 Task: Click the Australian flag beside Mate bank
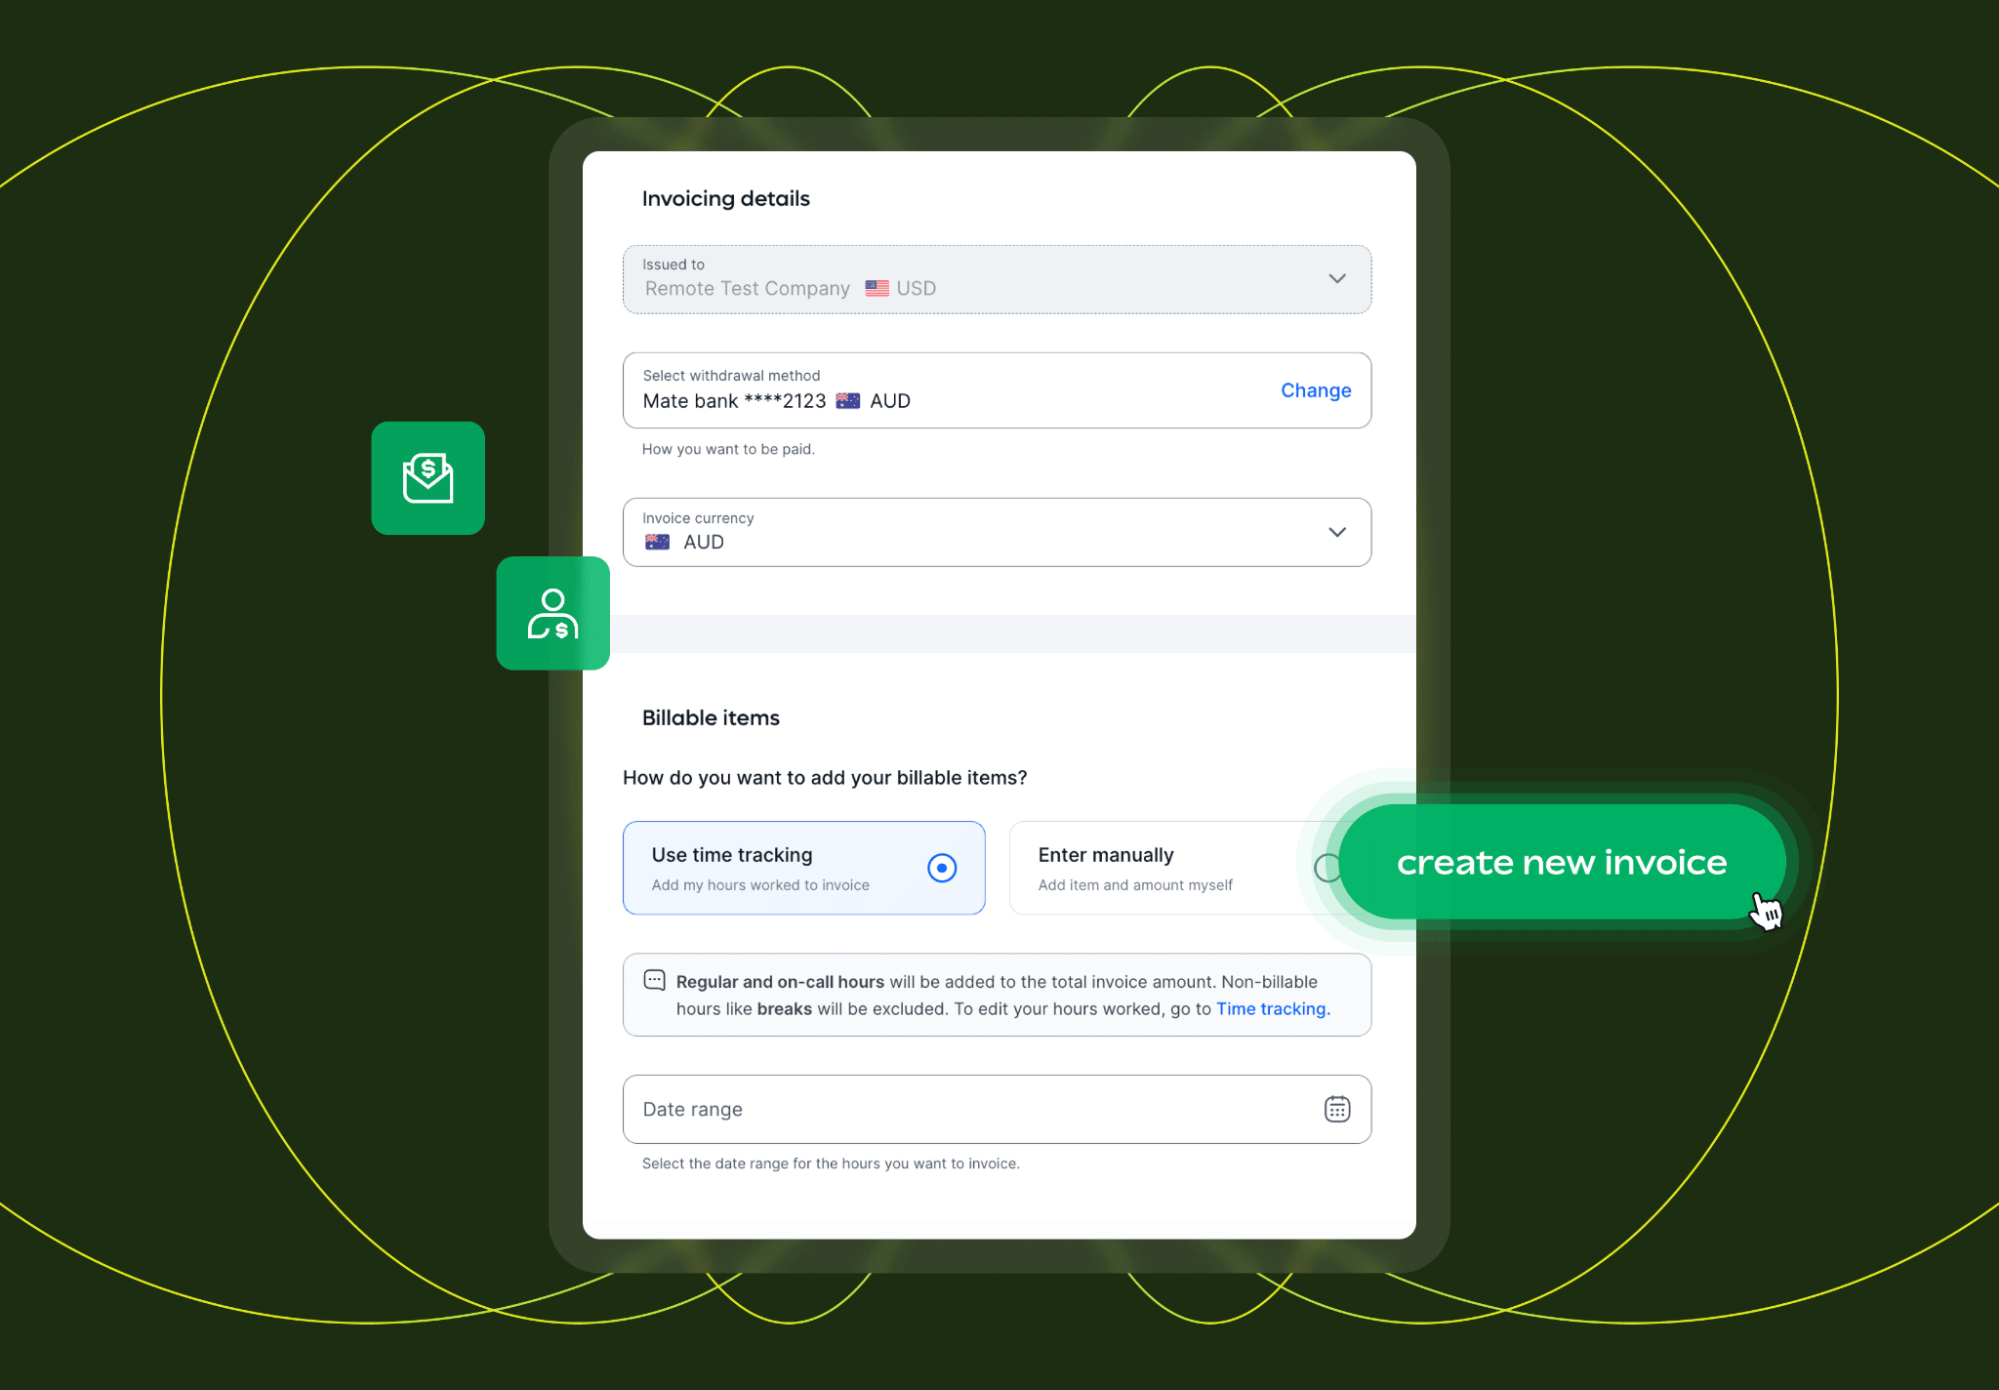click(x=847, y=400)
